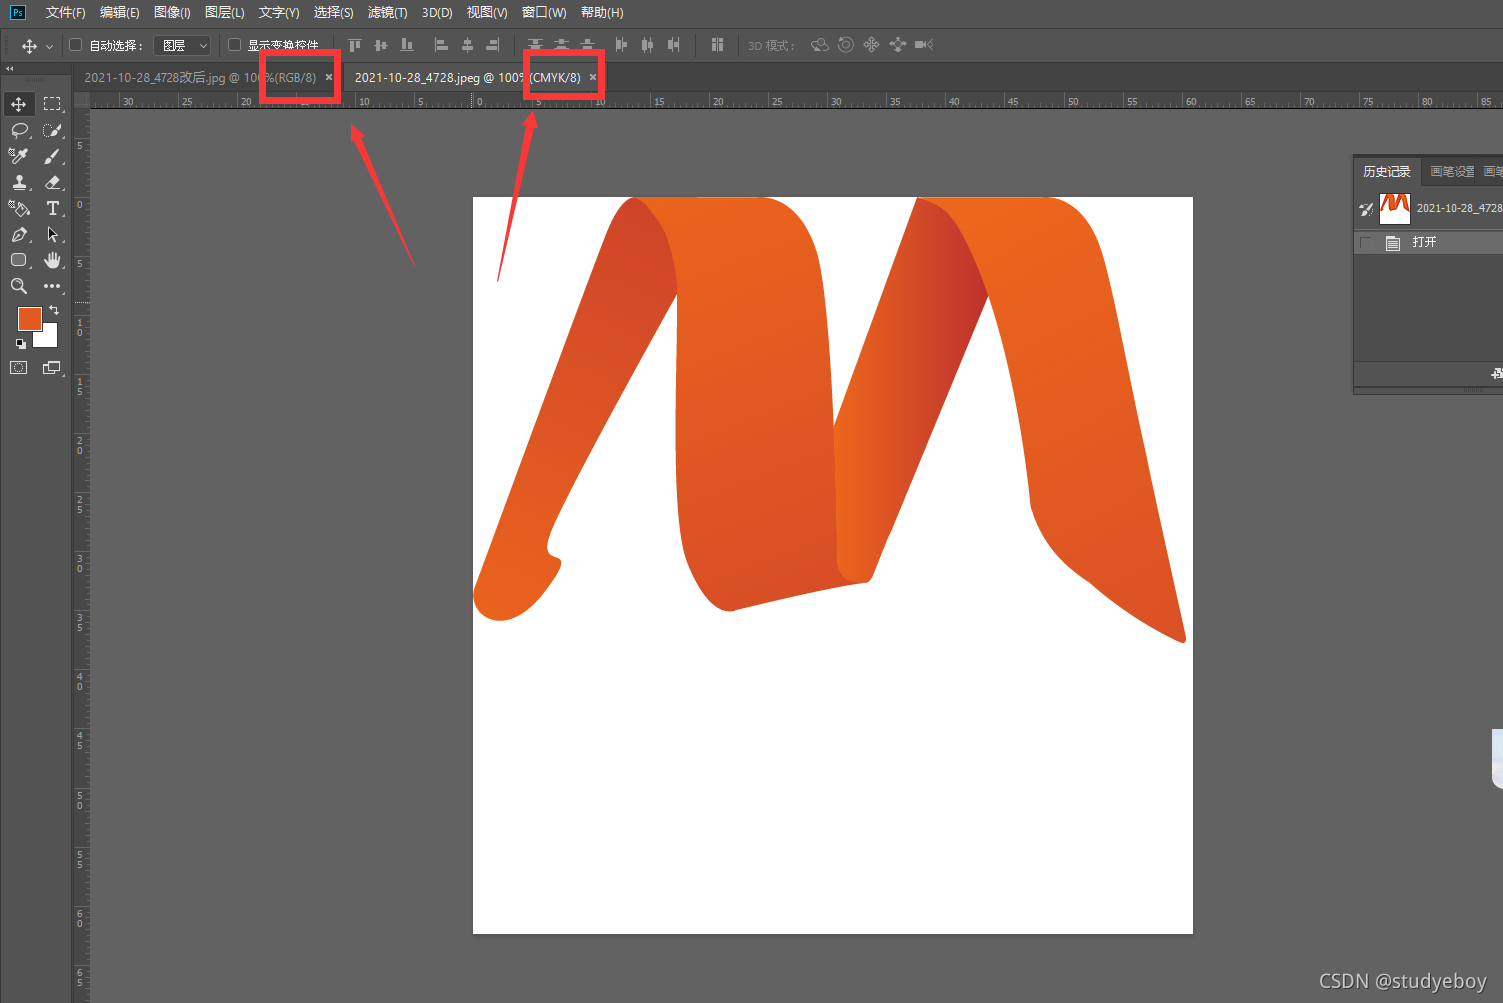Open the 窗口(W) menu
The height and width of the screenshot is (1003, 1503).
pos(544,12)
